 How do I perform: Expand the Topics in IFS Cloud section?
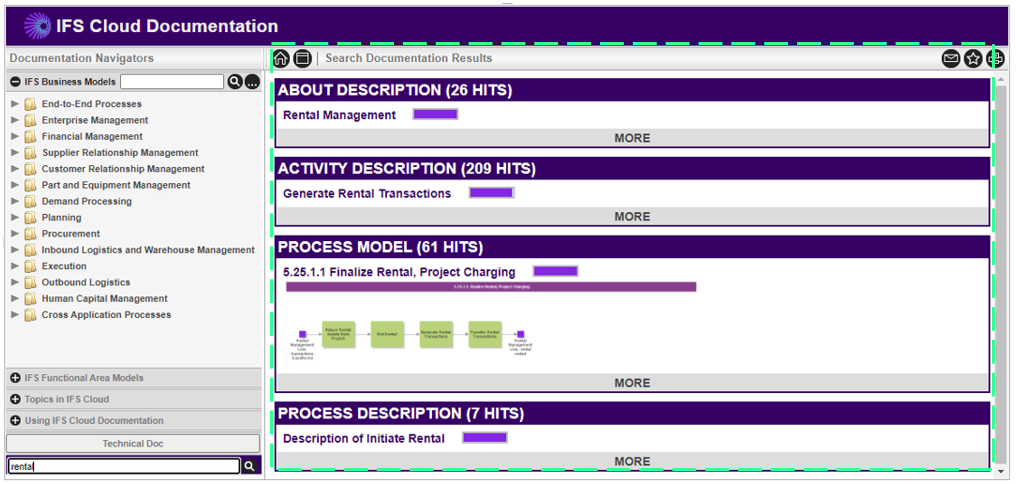[16, 399]
